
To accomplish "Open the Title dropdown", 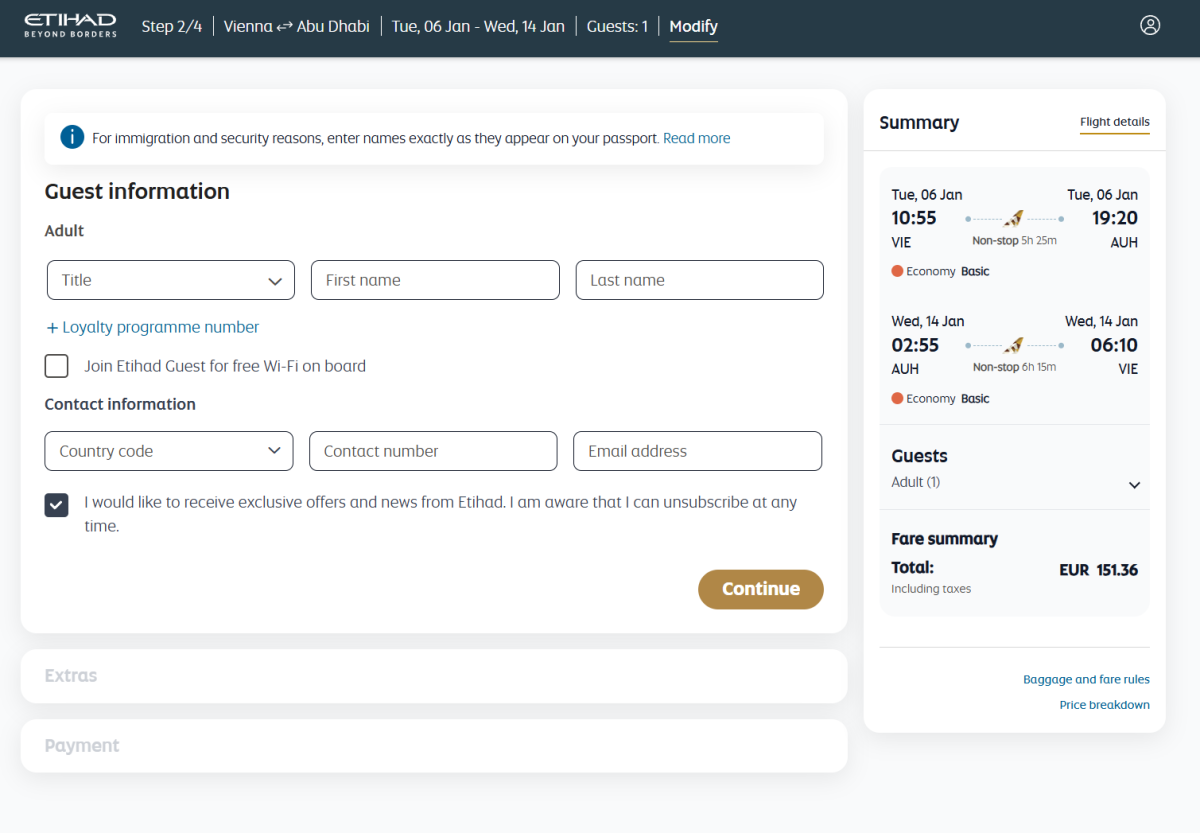I will (171, 280).
